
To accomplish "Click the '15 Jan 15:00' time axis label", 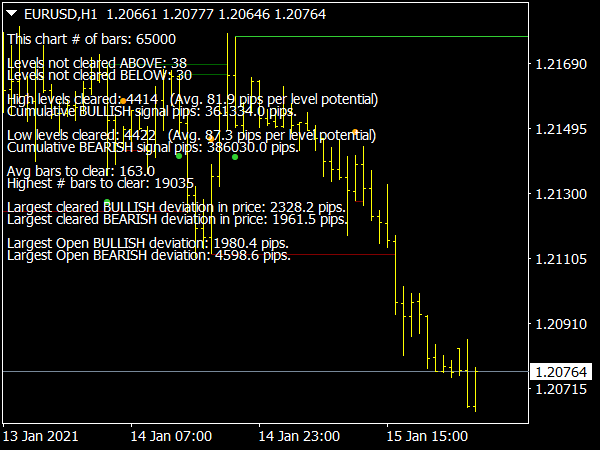I will pyautogui.click(x=427, y=436).
